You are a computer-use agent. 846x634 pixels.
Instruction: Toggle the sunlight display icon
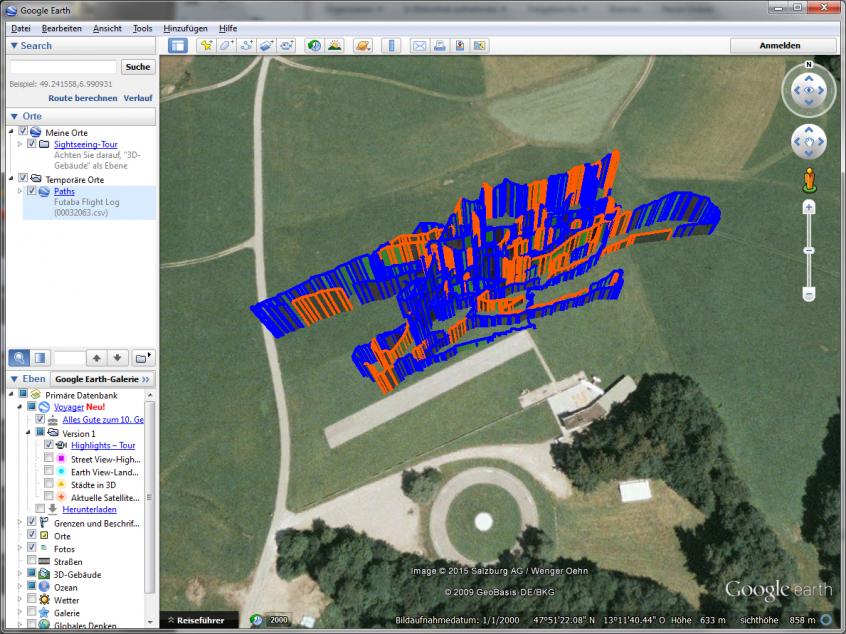click(334, 45)
